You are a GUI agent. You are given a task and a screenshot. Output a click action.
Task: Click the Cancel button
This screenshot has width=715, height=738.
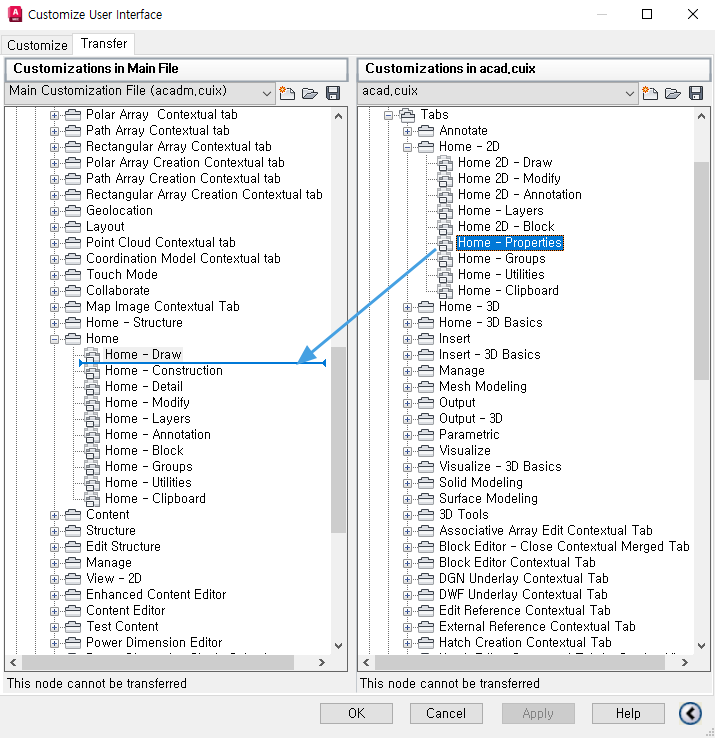click(x=446, y=713)
